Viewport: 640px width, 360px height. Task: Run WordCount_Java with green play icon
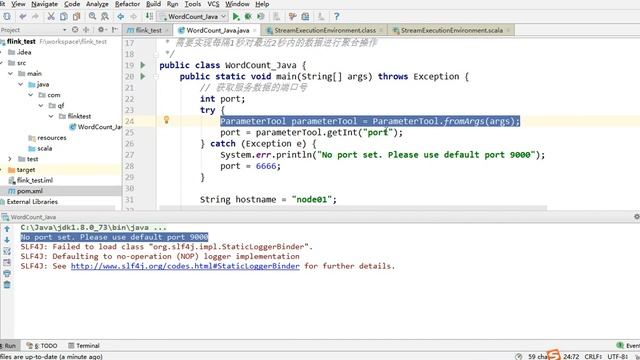[236, 17]
